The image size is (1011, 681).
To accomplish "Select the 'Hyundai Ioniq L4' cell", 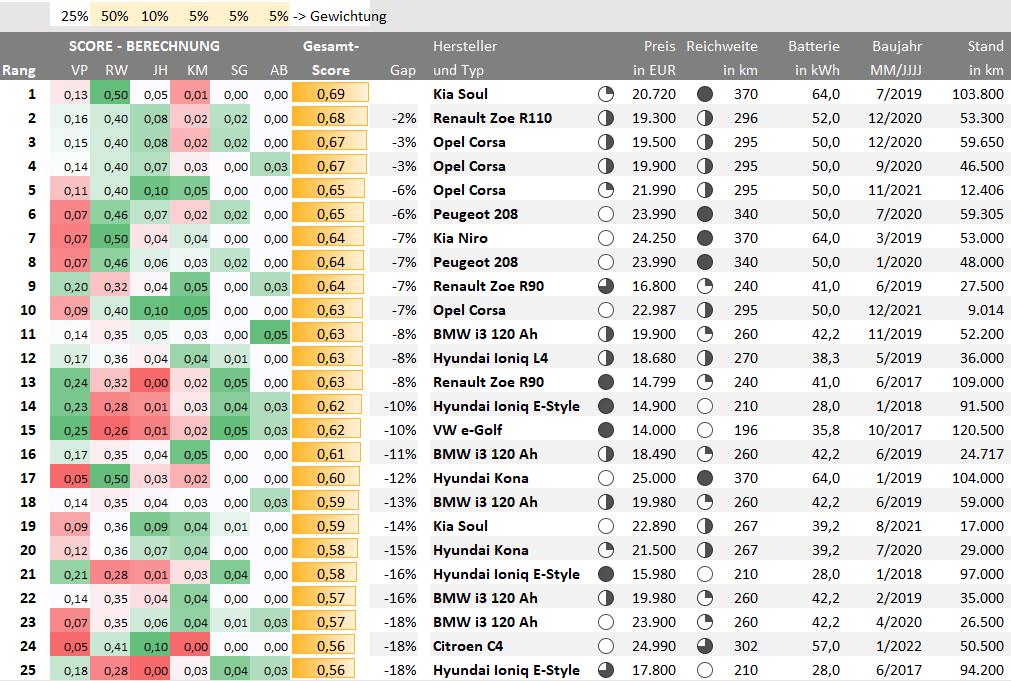I will [491, 358].
